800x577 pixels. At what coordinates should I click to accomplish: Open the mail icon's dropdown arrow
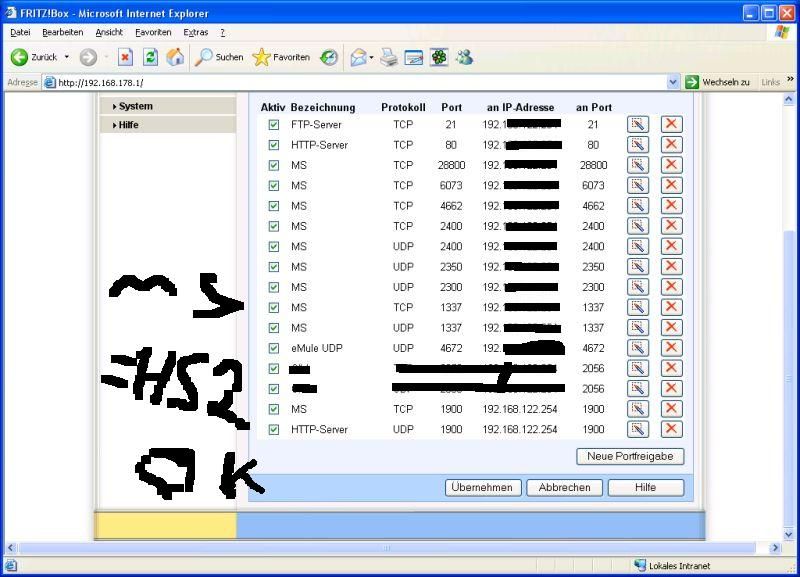point(371,57)
